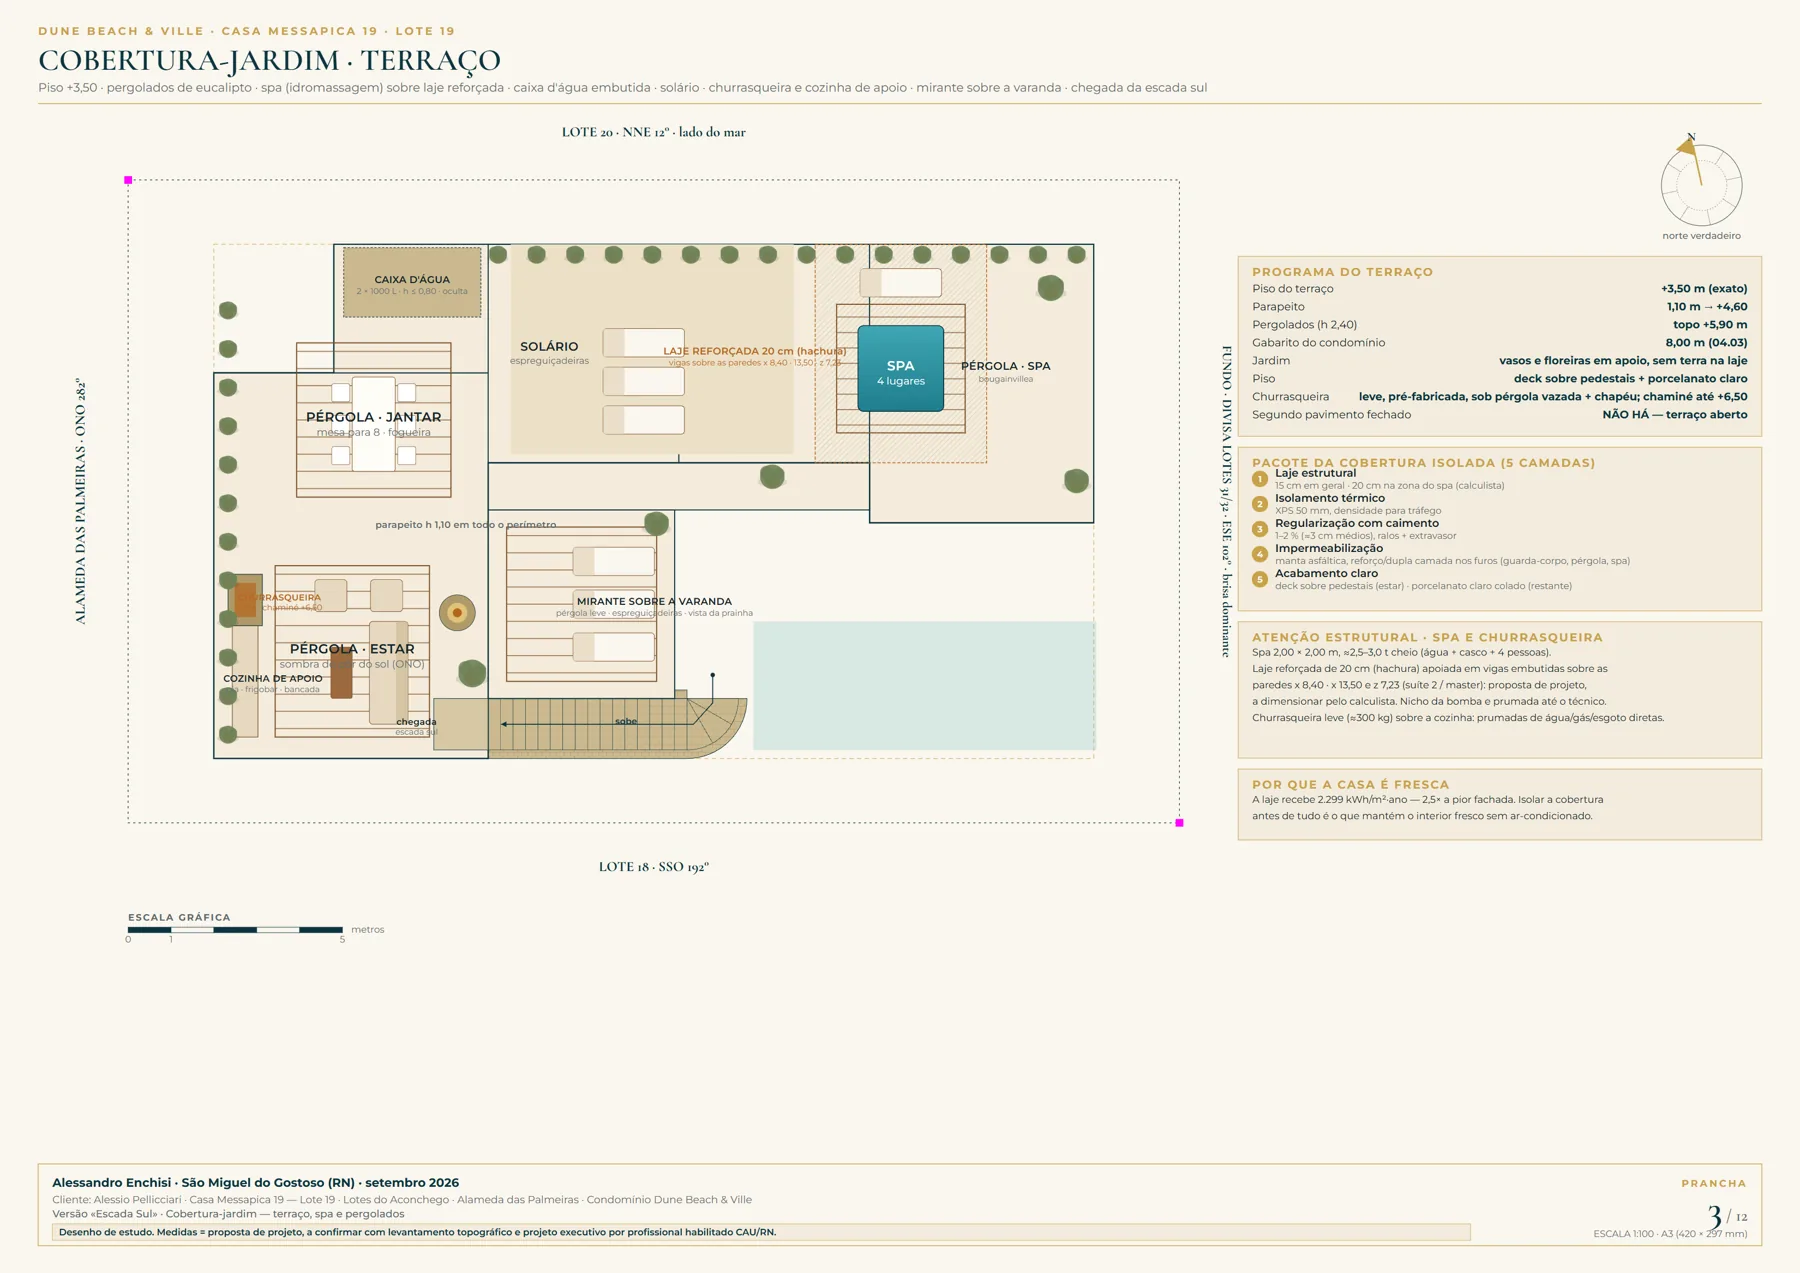Select the blue SPA tub square
Screen dimensions: 1800x1273
click(900, 368)
